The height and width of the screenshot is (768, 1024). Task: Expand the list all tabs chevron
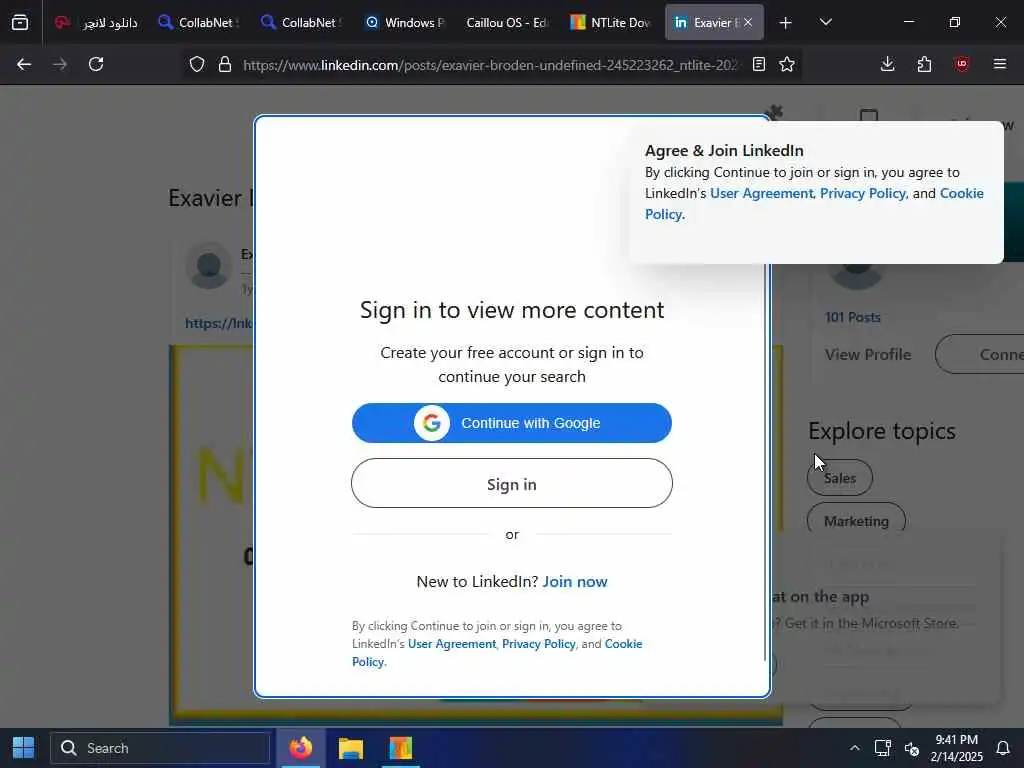(825, 22)
